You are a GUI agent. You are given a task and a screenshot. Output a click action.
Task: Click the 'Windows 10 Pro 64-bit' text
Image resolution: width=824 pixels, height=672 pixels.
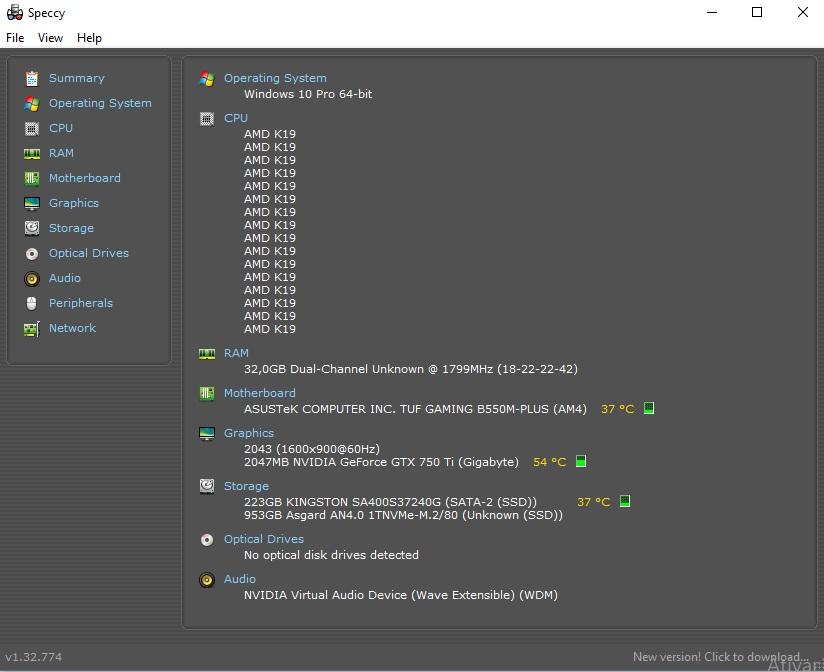click(x=308, y=94)
